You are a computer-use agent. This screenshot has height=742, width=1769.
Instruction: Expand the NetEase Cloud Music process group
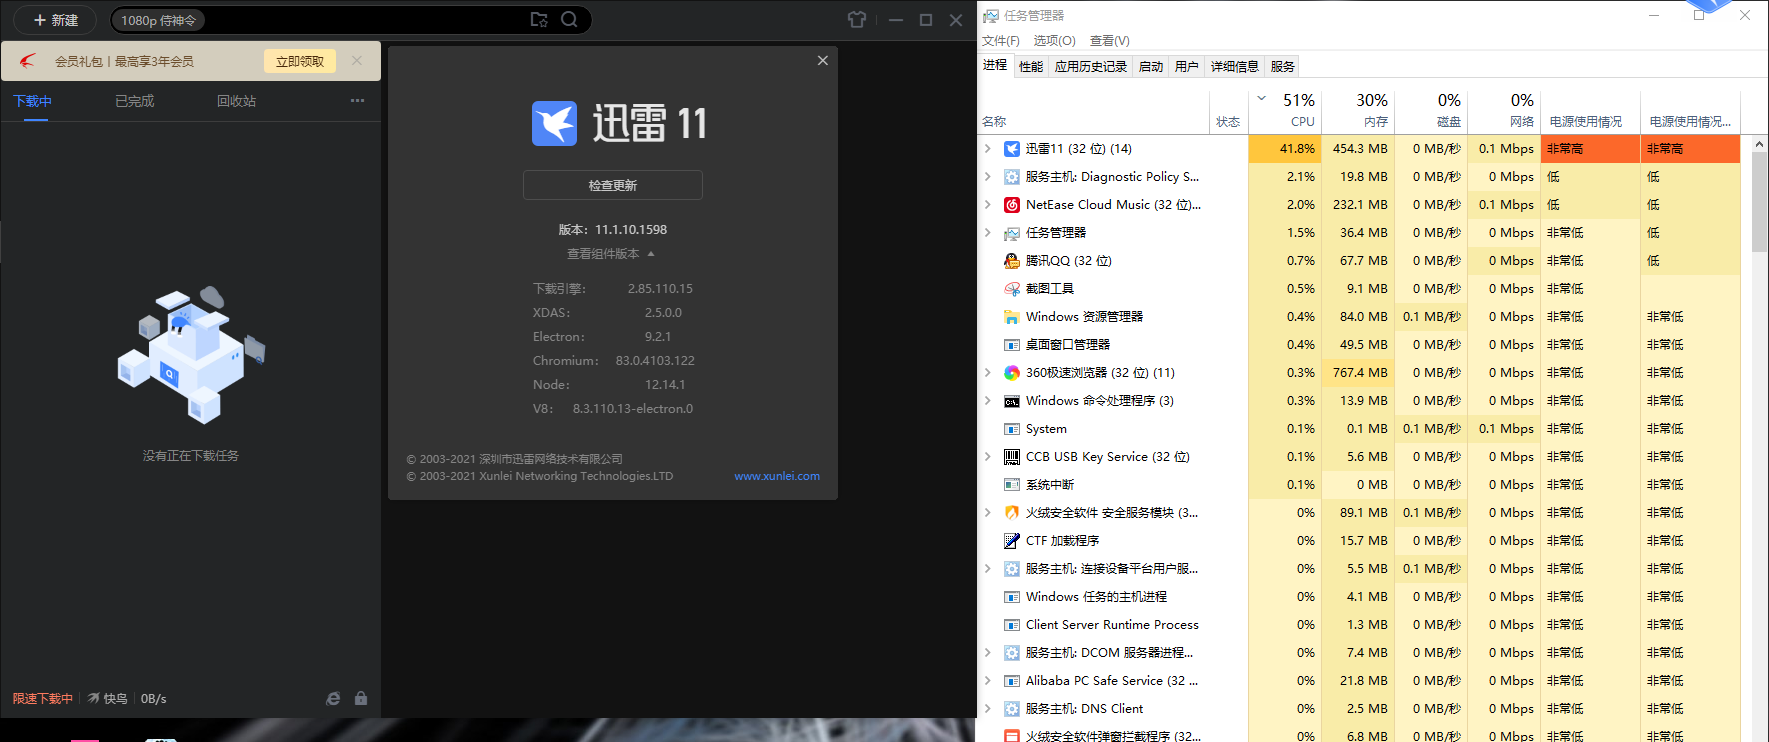988,205
